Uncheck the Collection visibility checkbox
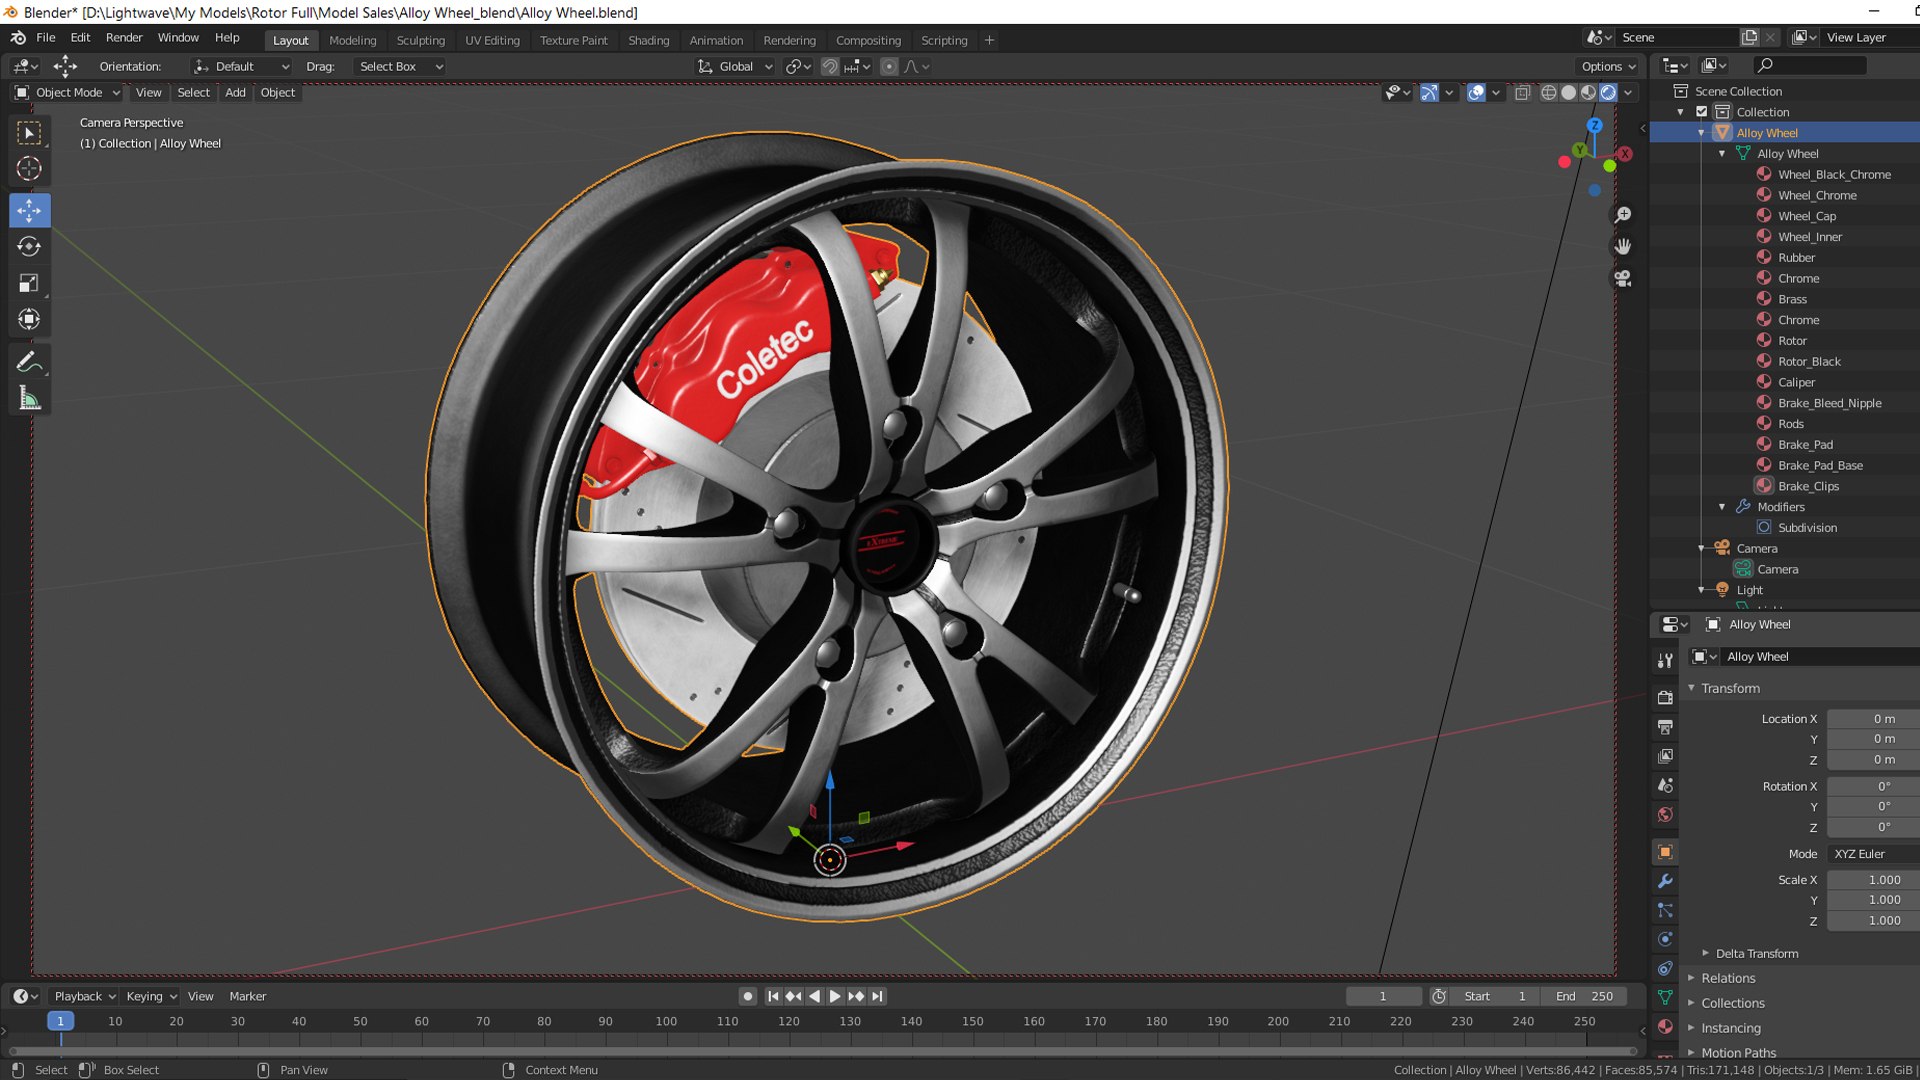The width and height of the screenshot is (1920, 1080). [1702, 112]
